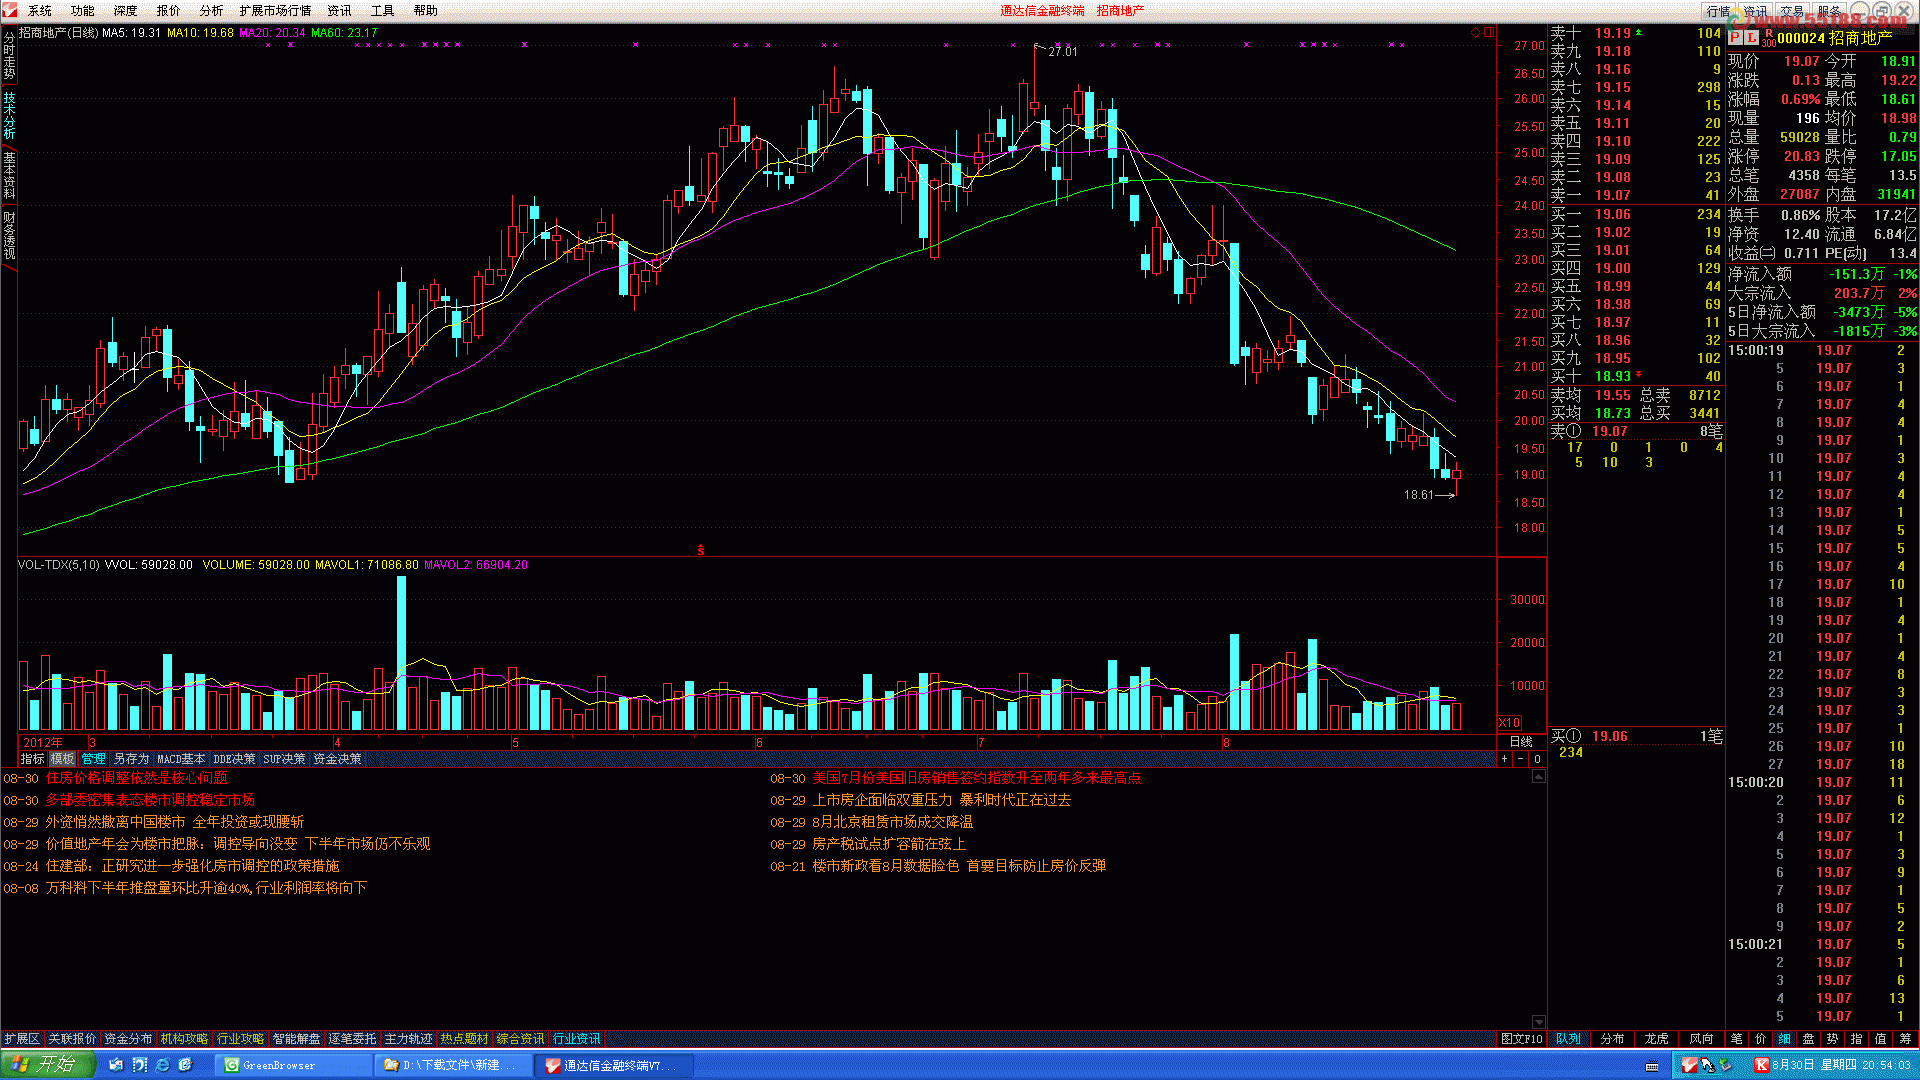Click the 管理 template button
This screenshot has height=1080, width=1920.
(x=94, y=760)
